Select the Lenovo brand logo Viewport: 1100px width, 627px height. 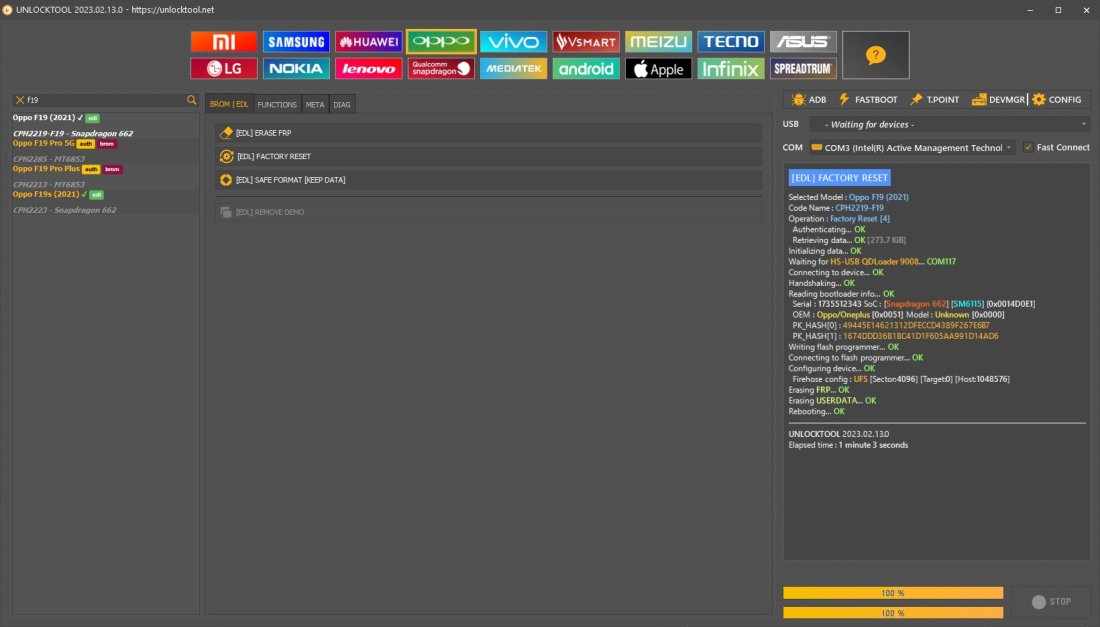368,69
